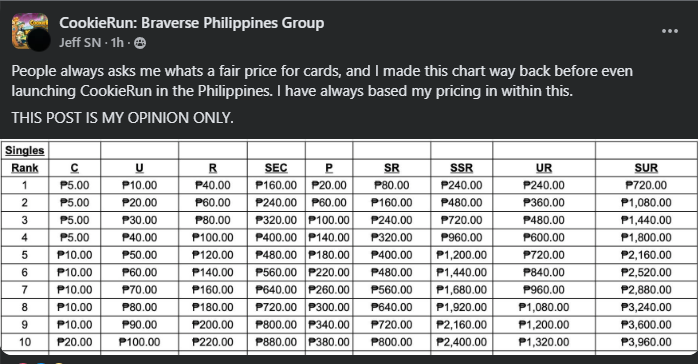Click the ₱720.00 SUR rank 1 cell
698x364 pixels.
tap(646, 185)
